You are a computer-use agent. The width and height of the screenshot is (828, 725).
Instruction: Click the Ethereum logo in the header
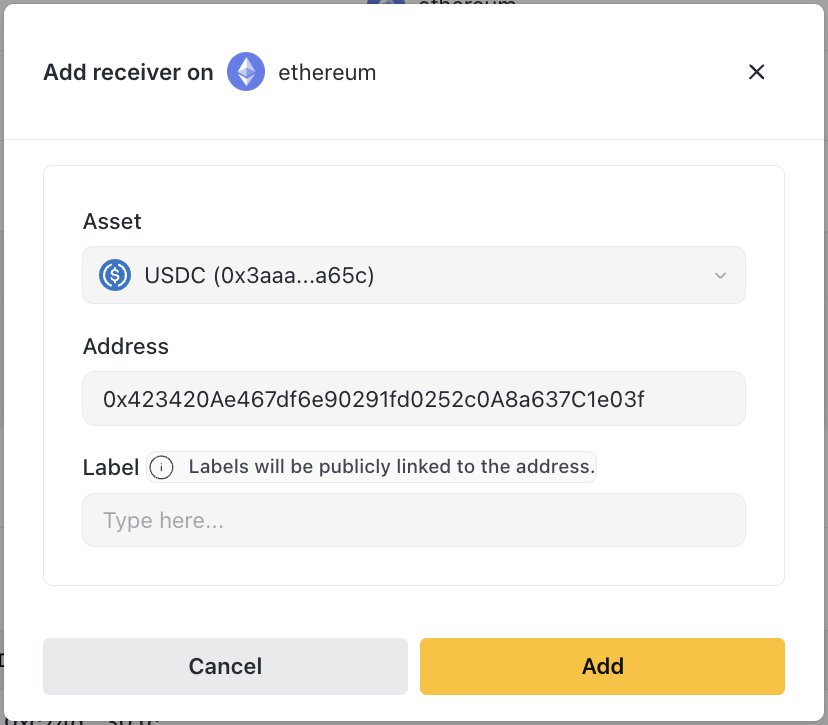click(246, 72)
